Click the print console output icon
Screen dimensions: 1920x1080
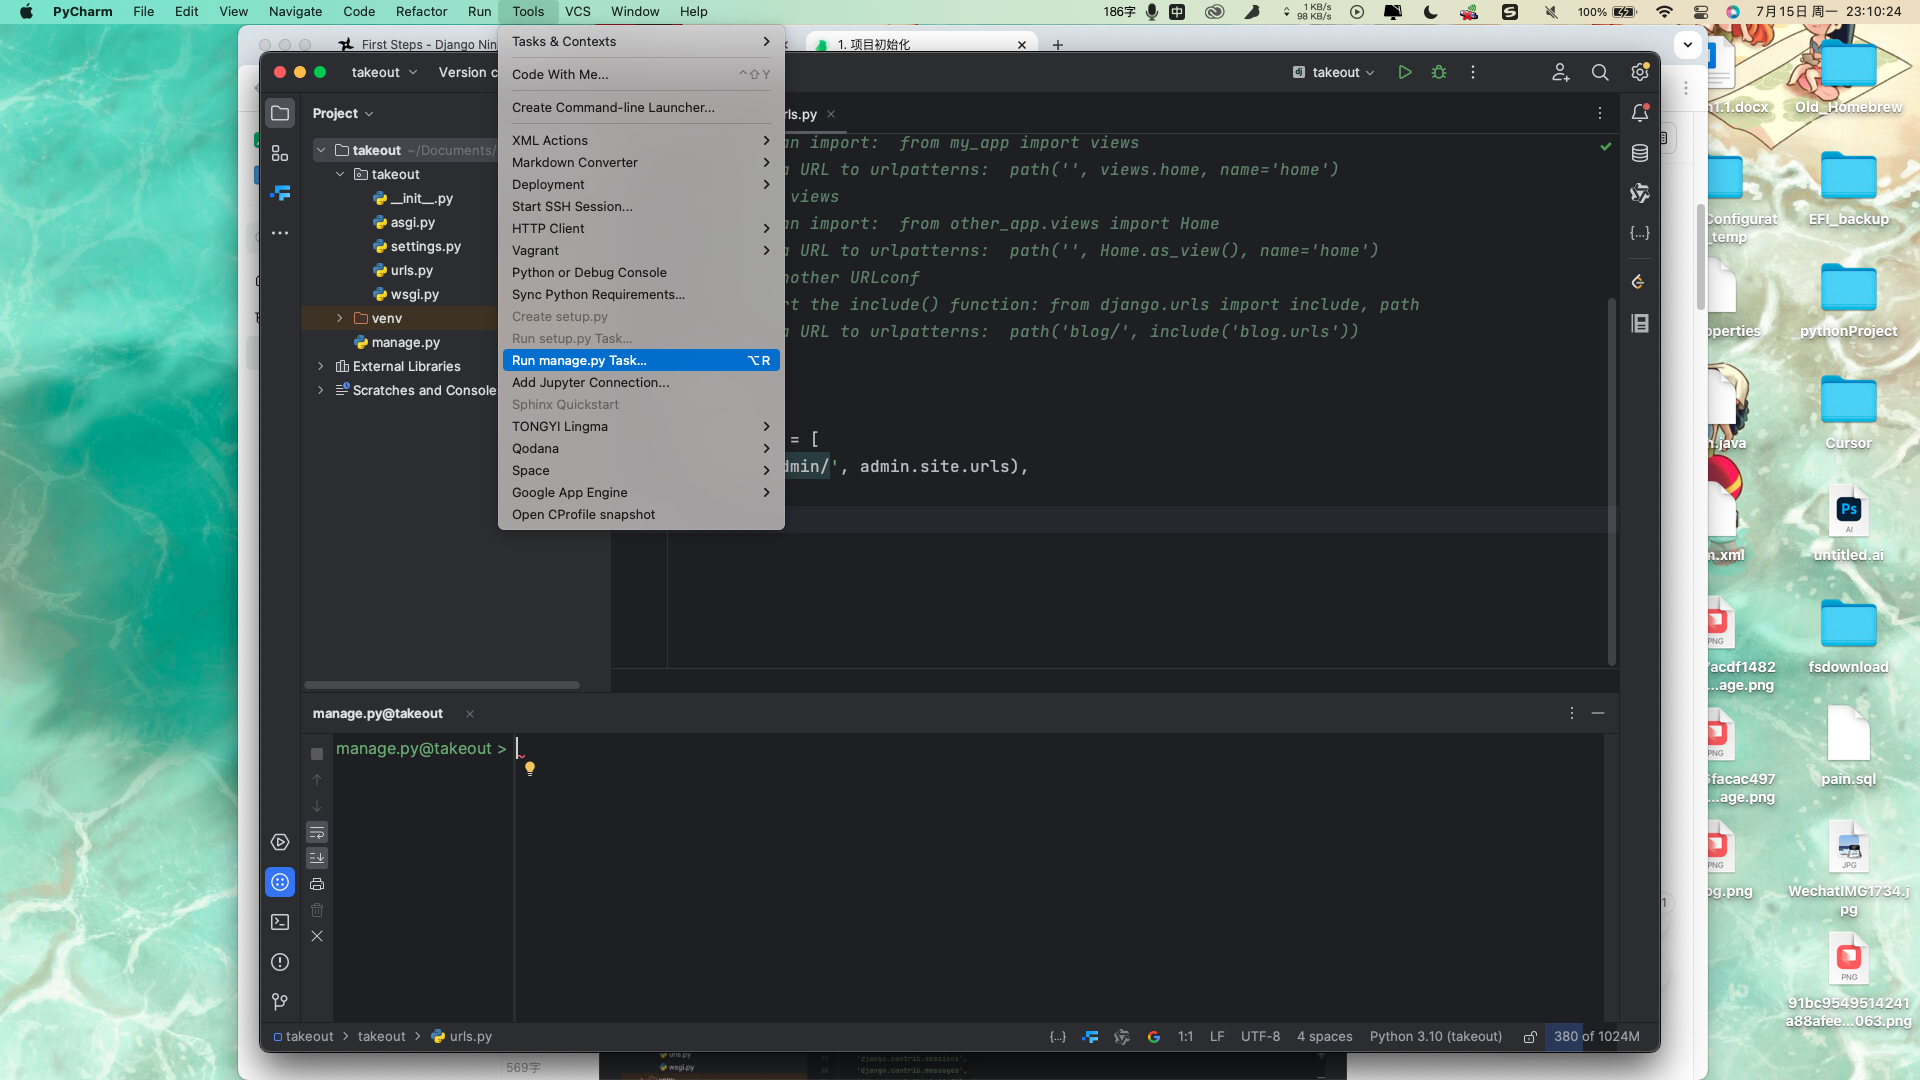pos(317,884)
